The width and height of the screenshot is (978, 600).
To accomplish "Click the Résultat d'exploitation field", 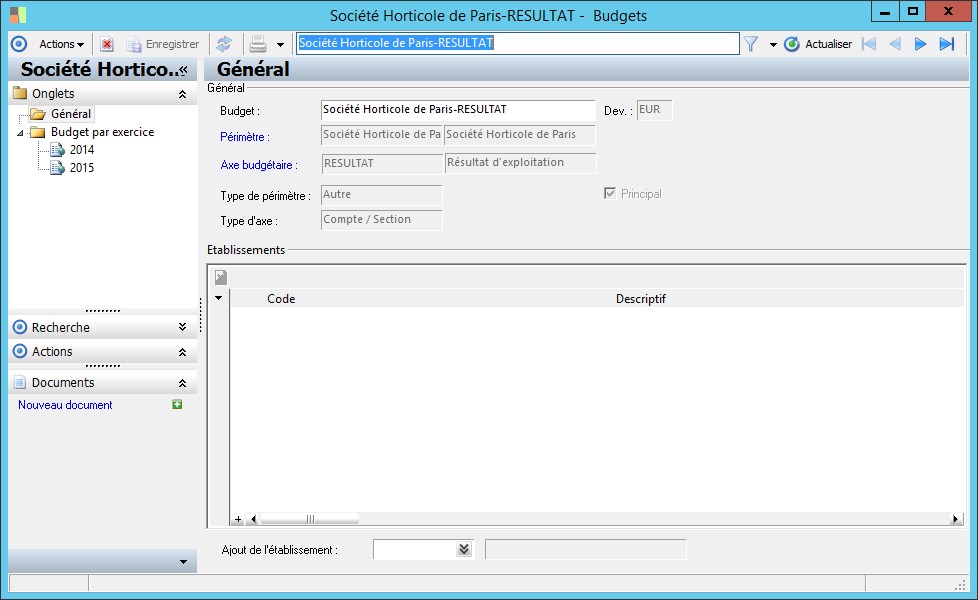I will tap(520, 163).
